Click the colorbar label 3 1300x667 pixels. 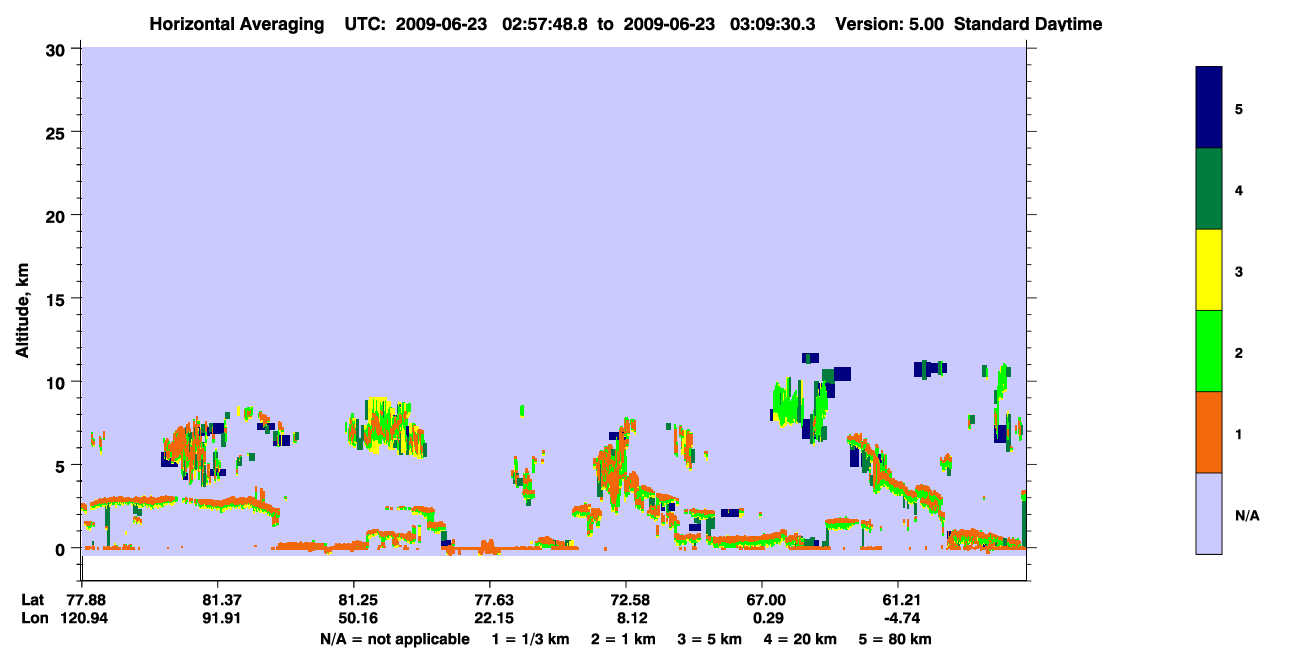tap(1239, 270)
